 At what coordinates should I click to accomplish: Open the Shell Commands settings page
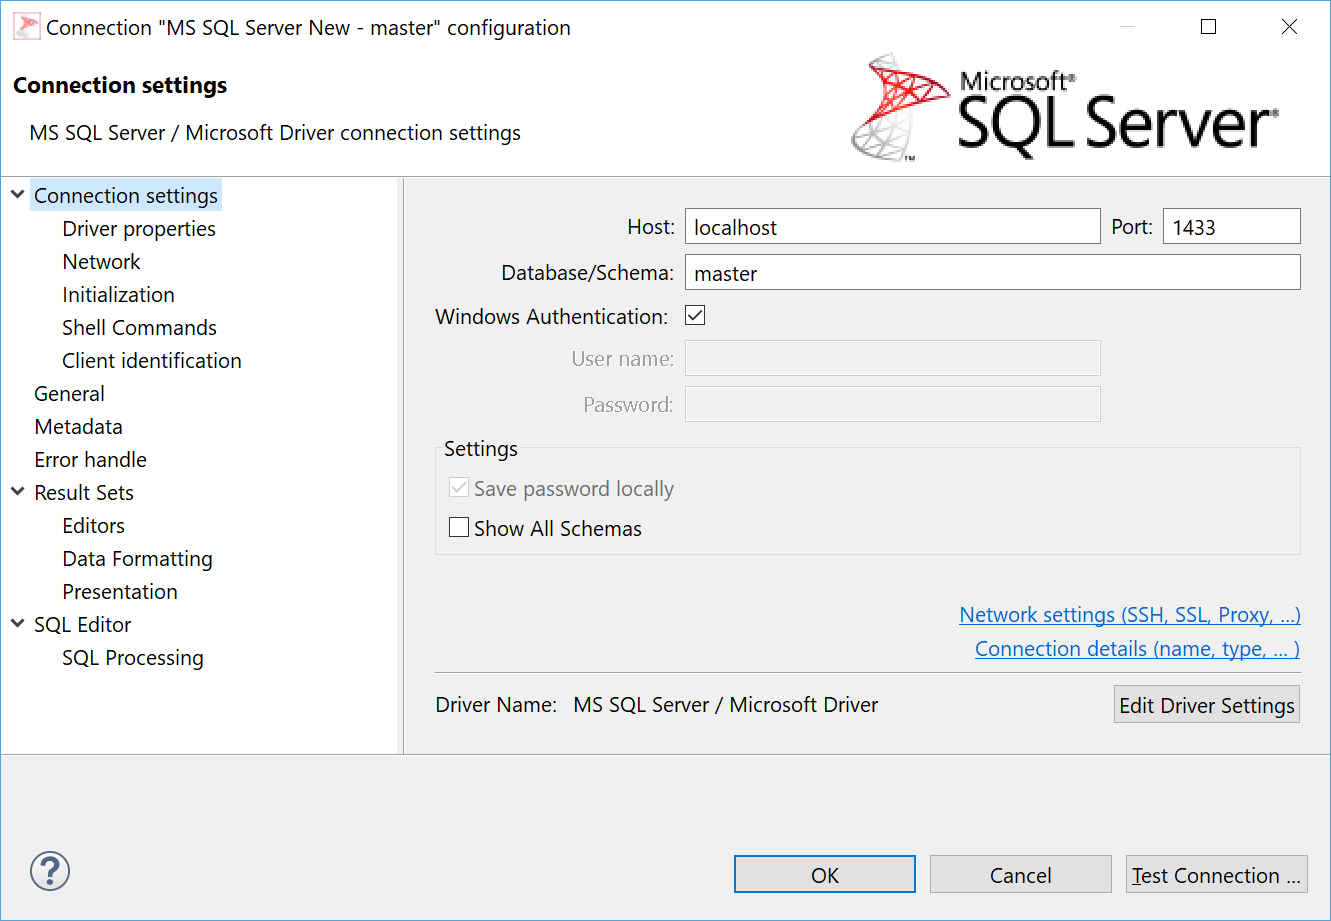(139, 327)
